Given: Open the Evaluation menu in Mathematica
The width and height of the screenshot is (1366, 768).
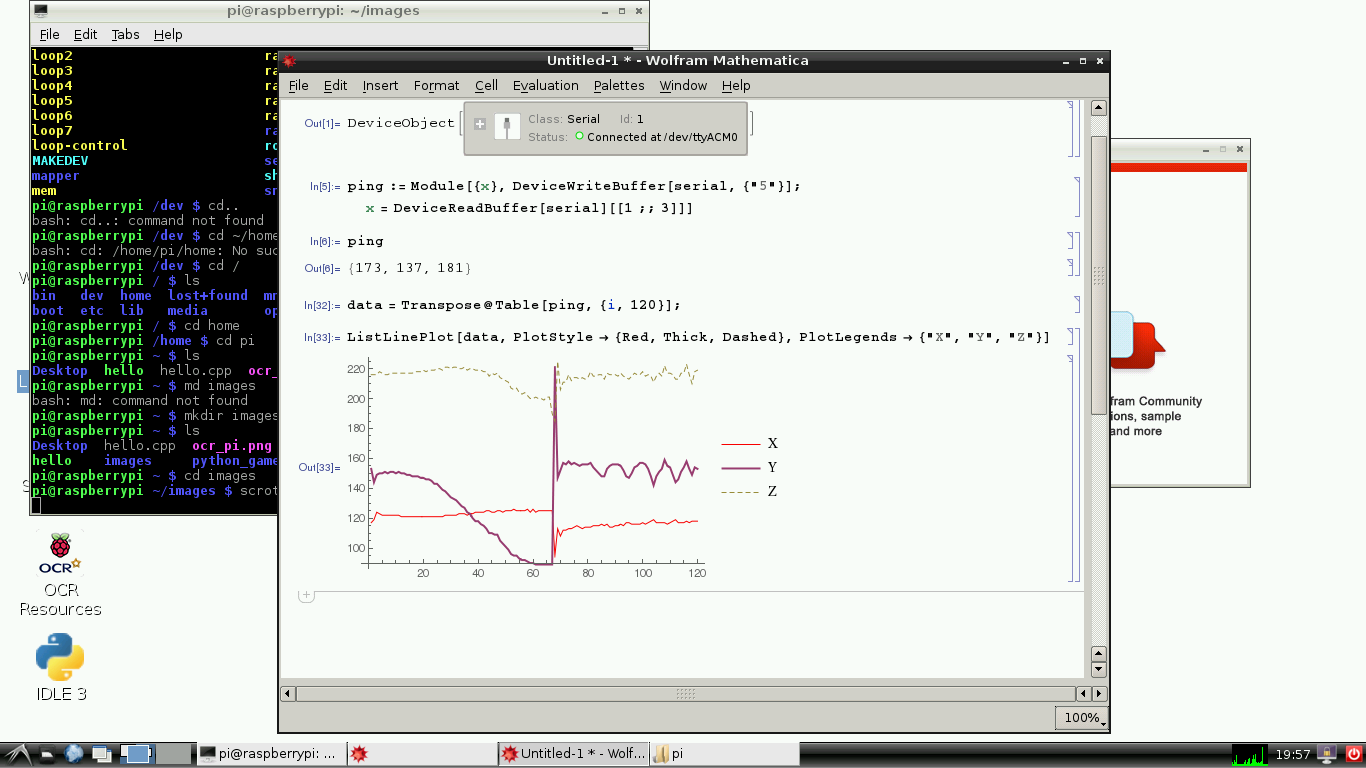Looking at the screenshot, I should click(x=545, y=86).
